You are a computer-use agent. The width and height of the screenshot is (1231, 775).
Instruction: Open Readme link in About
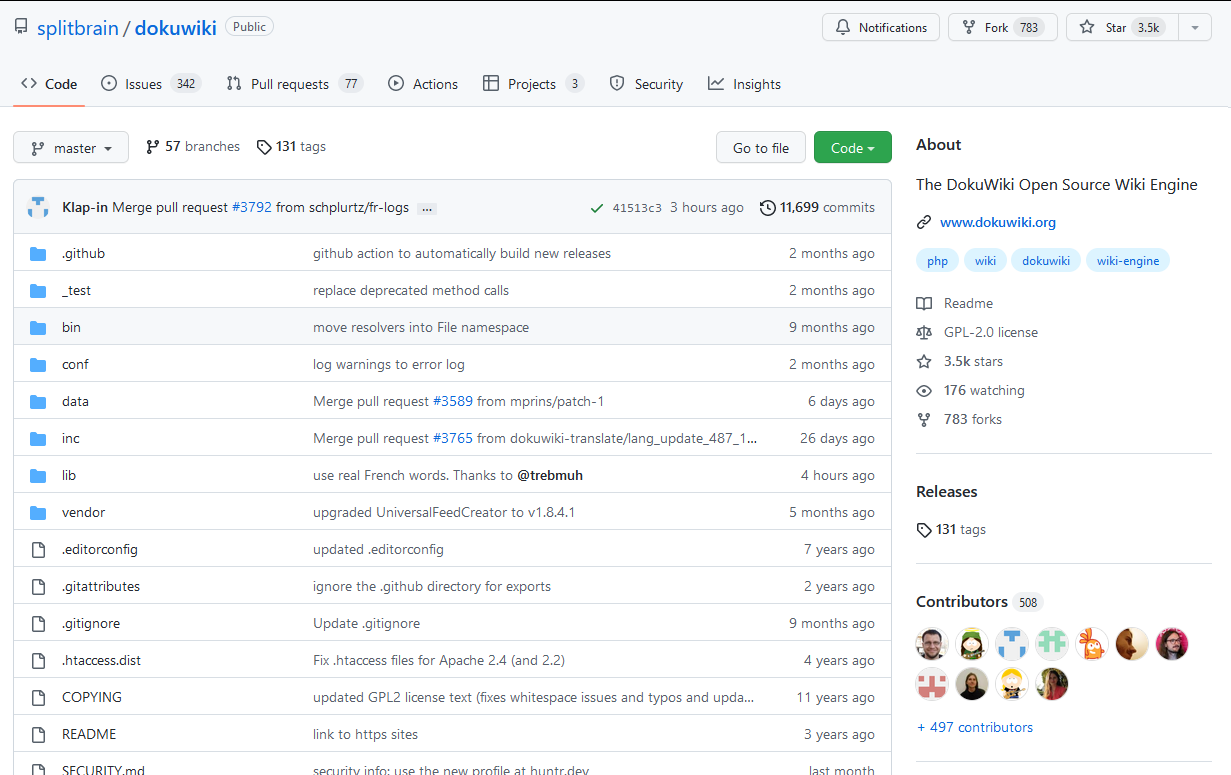[955, 303]
